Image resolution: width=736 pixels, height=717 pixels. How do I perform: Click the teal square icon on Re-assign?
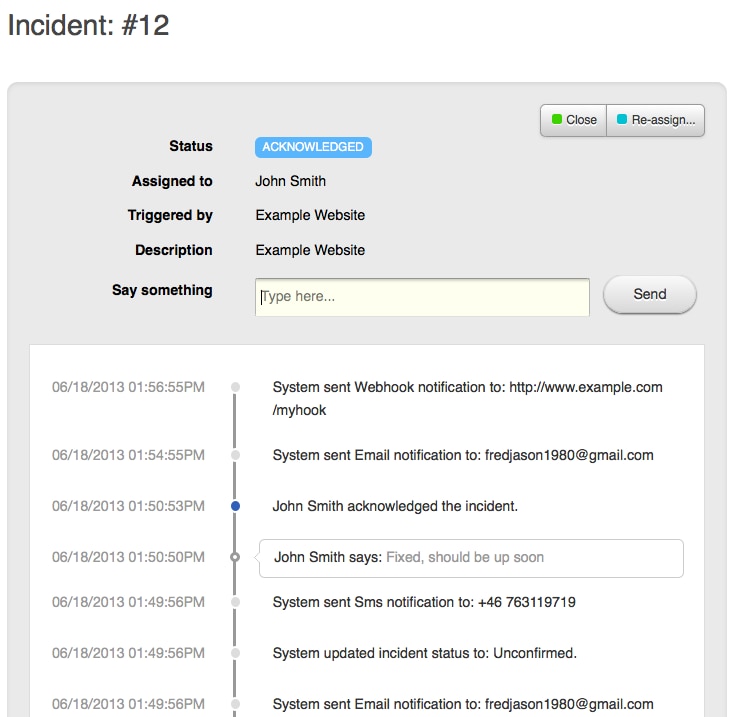(x=621, y=119)
